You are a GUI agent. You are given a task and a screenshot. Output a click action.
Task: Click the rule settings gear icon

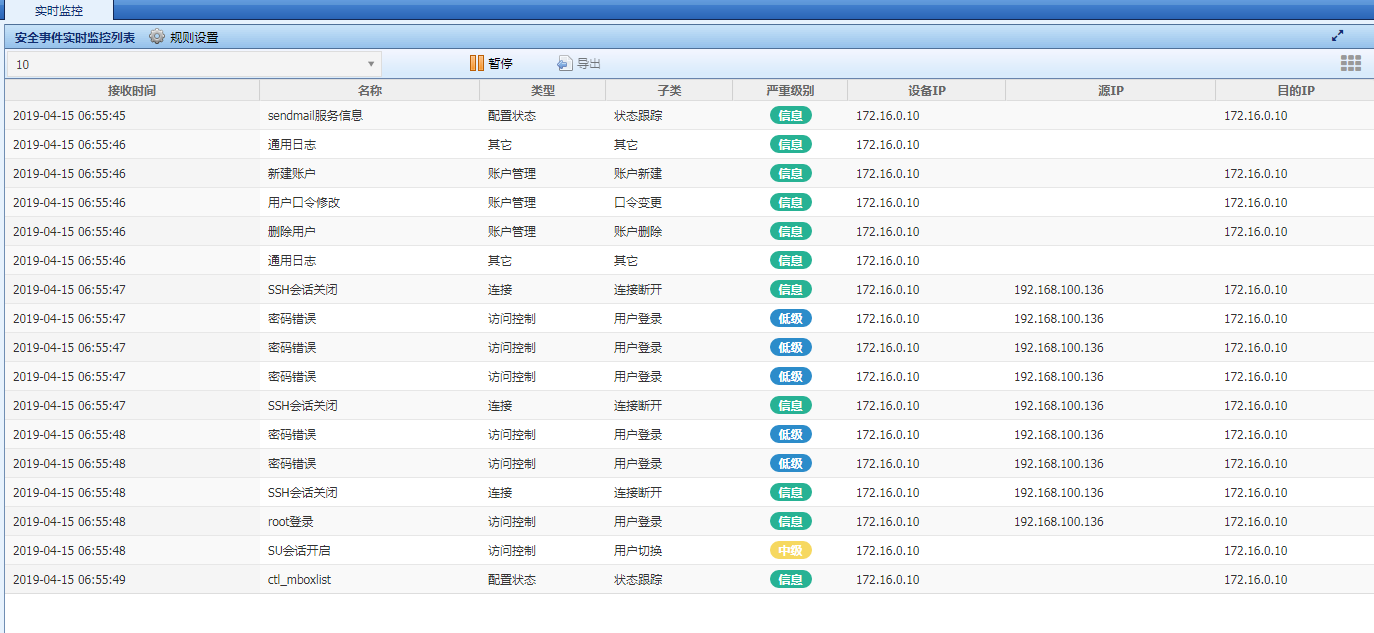pos(157,37)
